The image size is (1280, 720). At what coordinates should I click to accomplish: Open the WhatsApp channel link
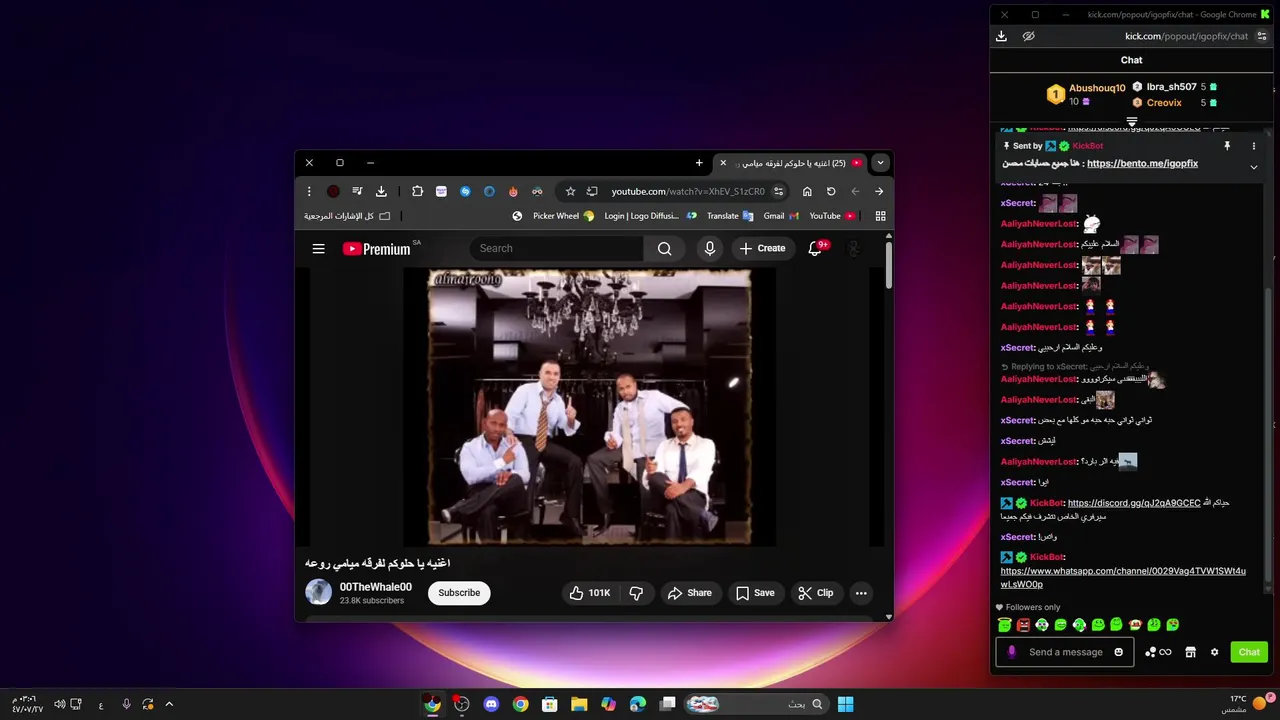[1123, 578]
